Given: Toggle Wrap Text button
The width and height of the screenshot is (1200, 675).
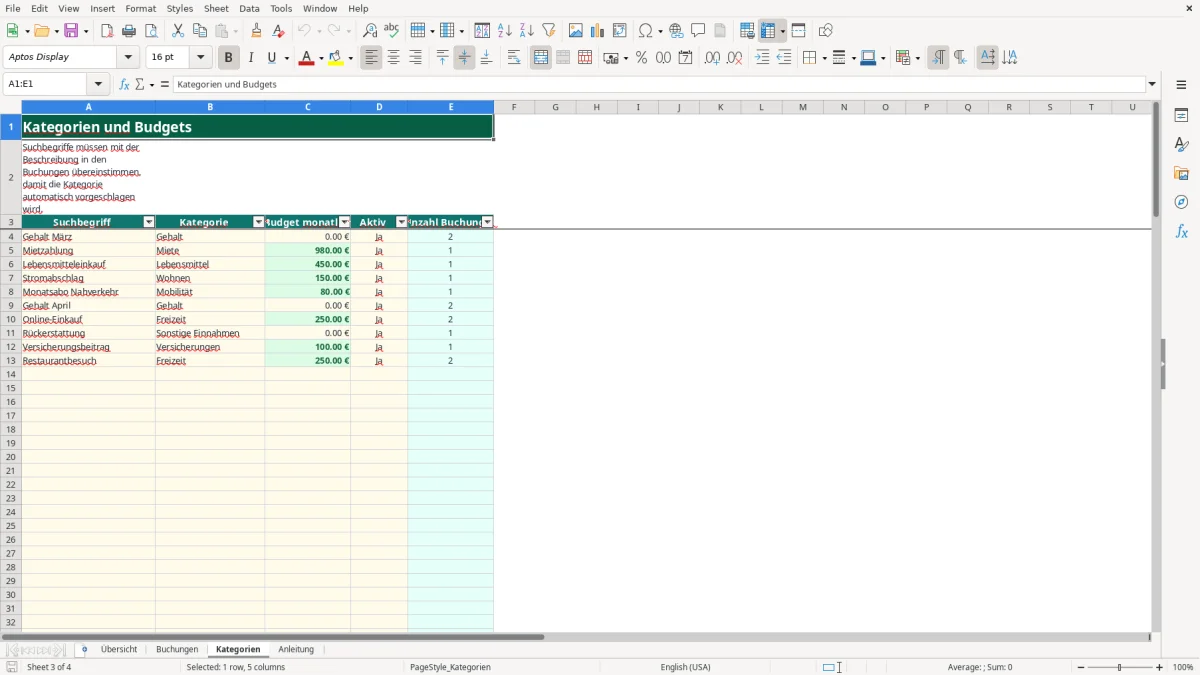Looking at the screenshot, I should pyautogui.click(x=514, y=58).
